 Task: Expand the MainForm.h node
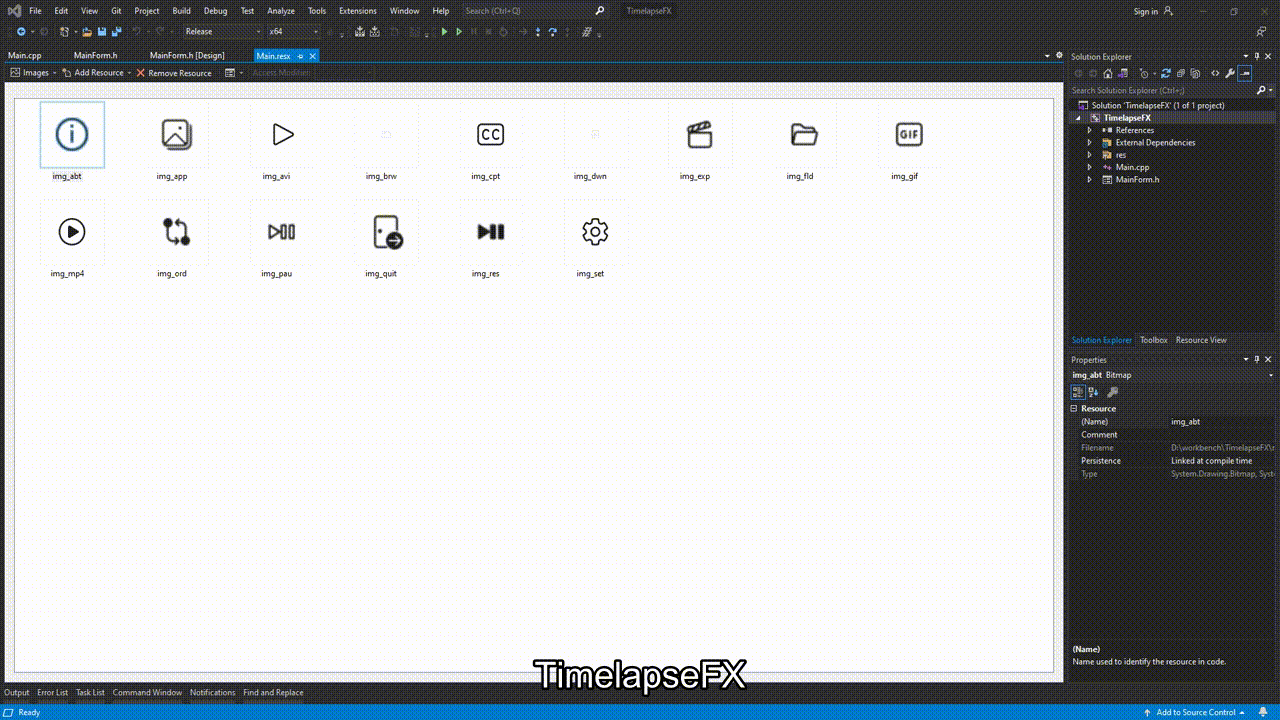point(1089,179)
